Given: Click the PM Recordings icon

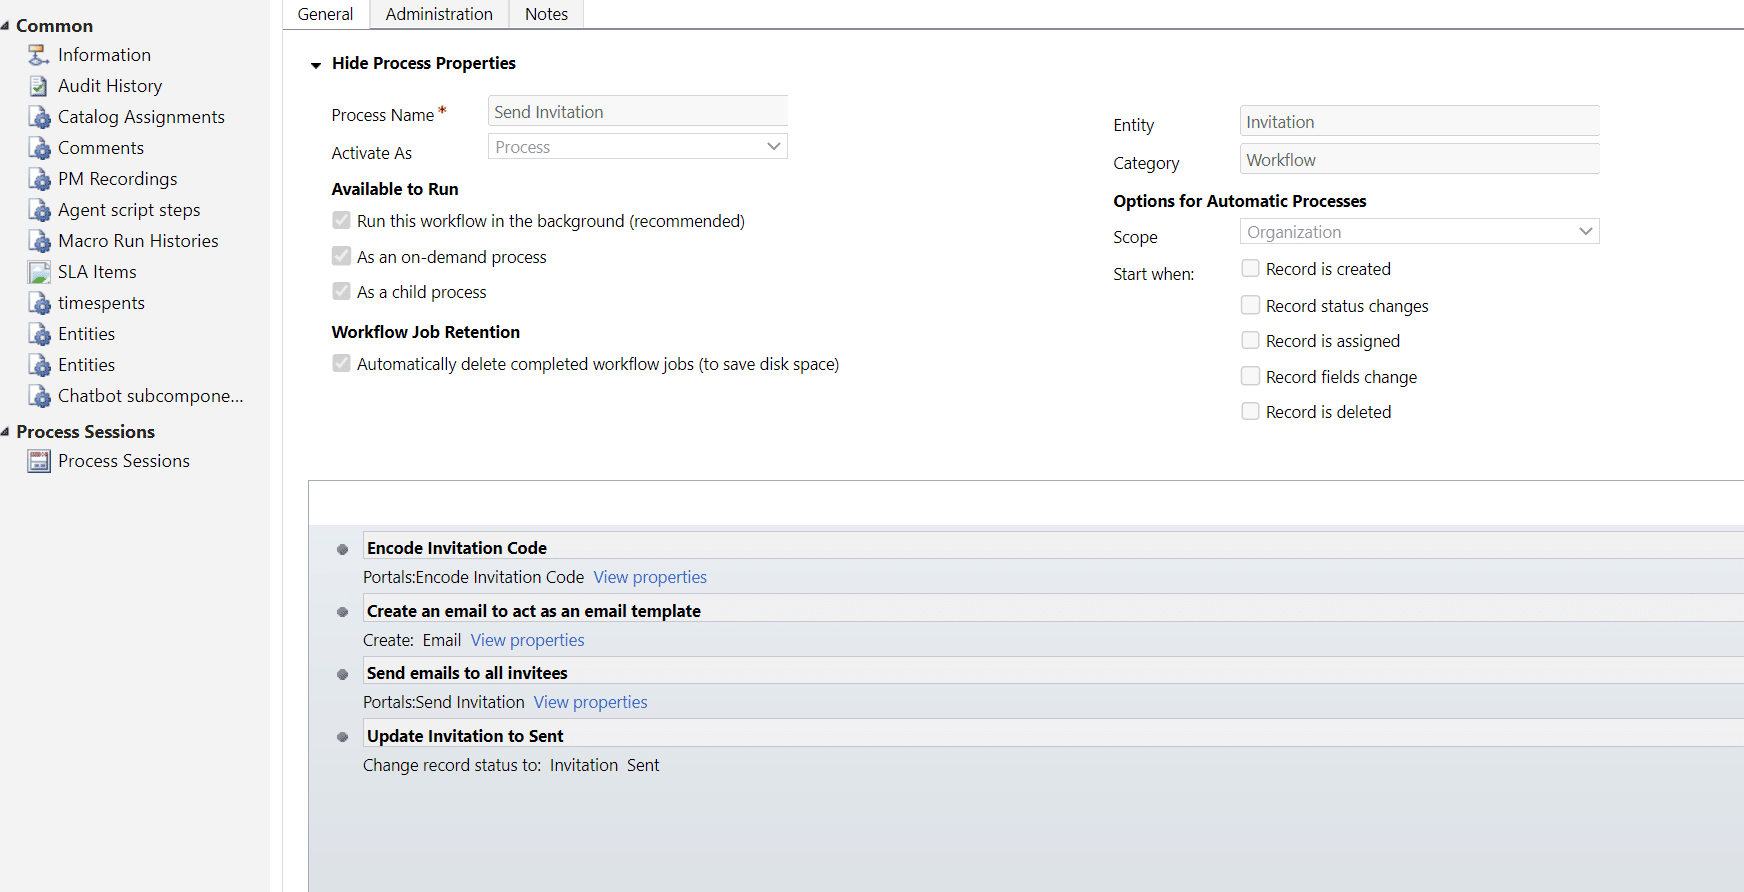Looking at the screenshot, I should pos(39,179).
